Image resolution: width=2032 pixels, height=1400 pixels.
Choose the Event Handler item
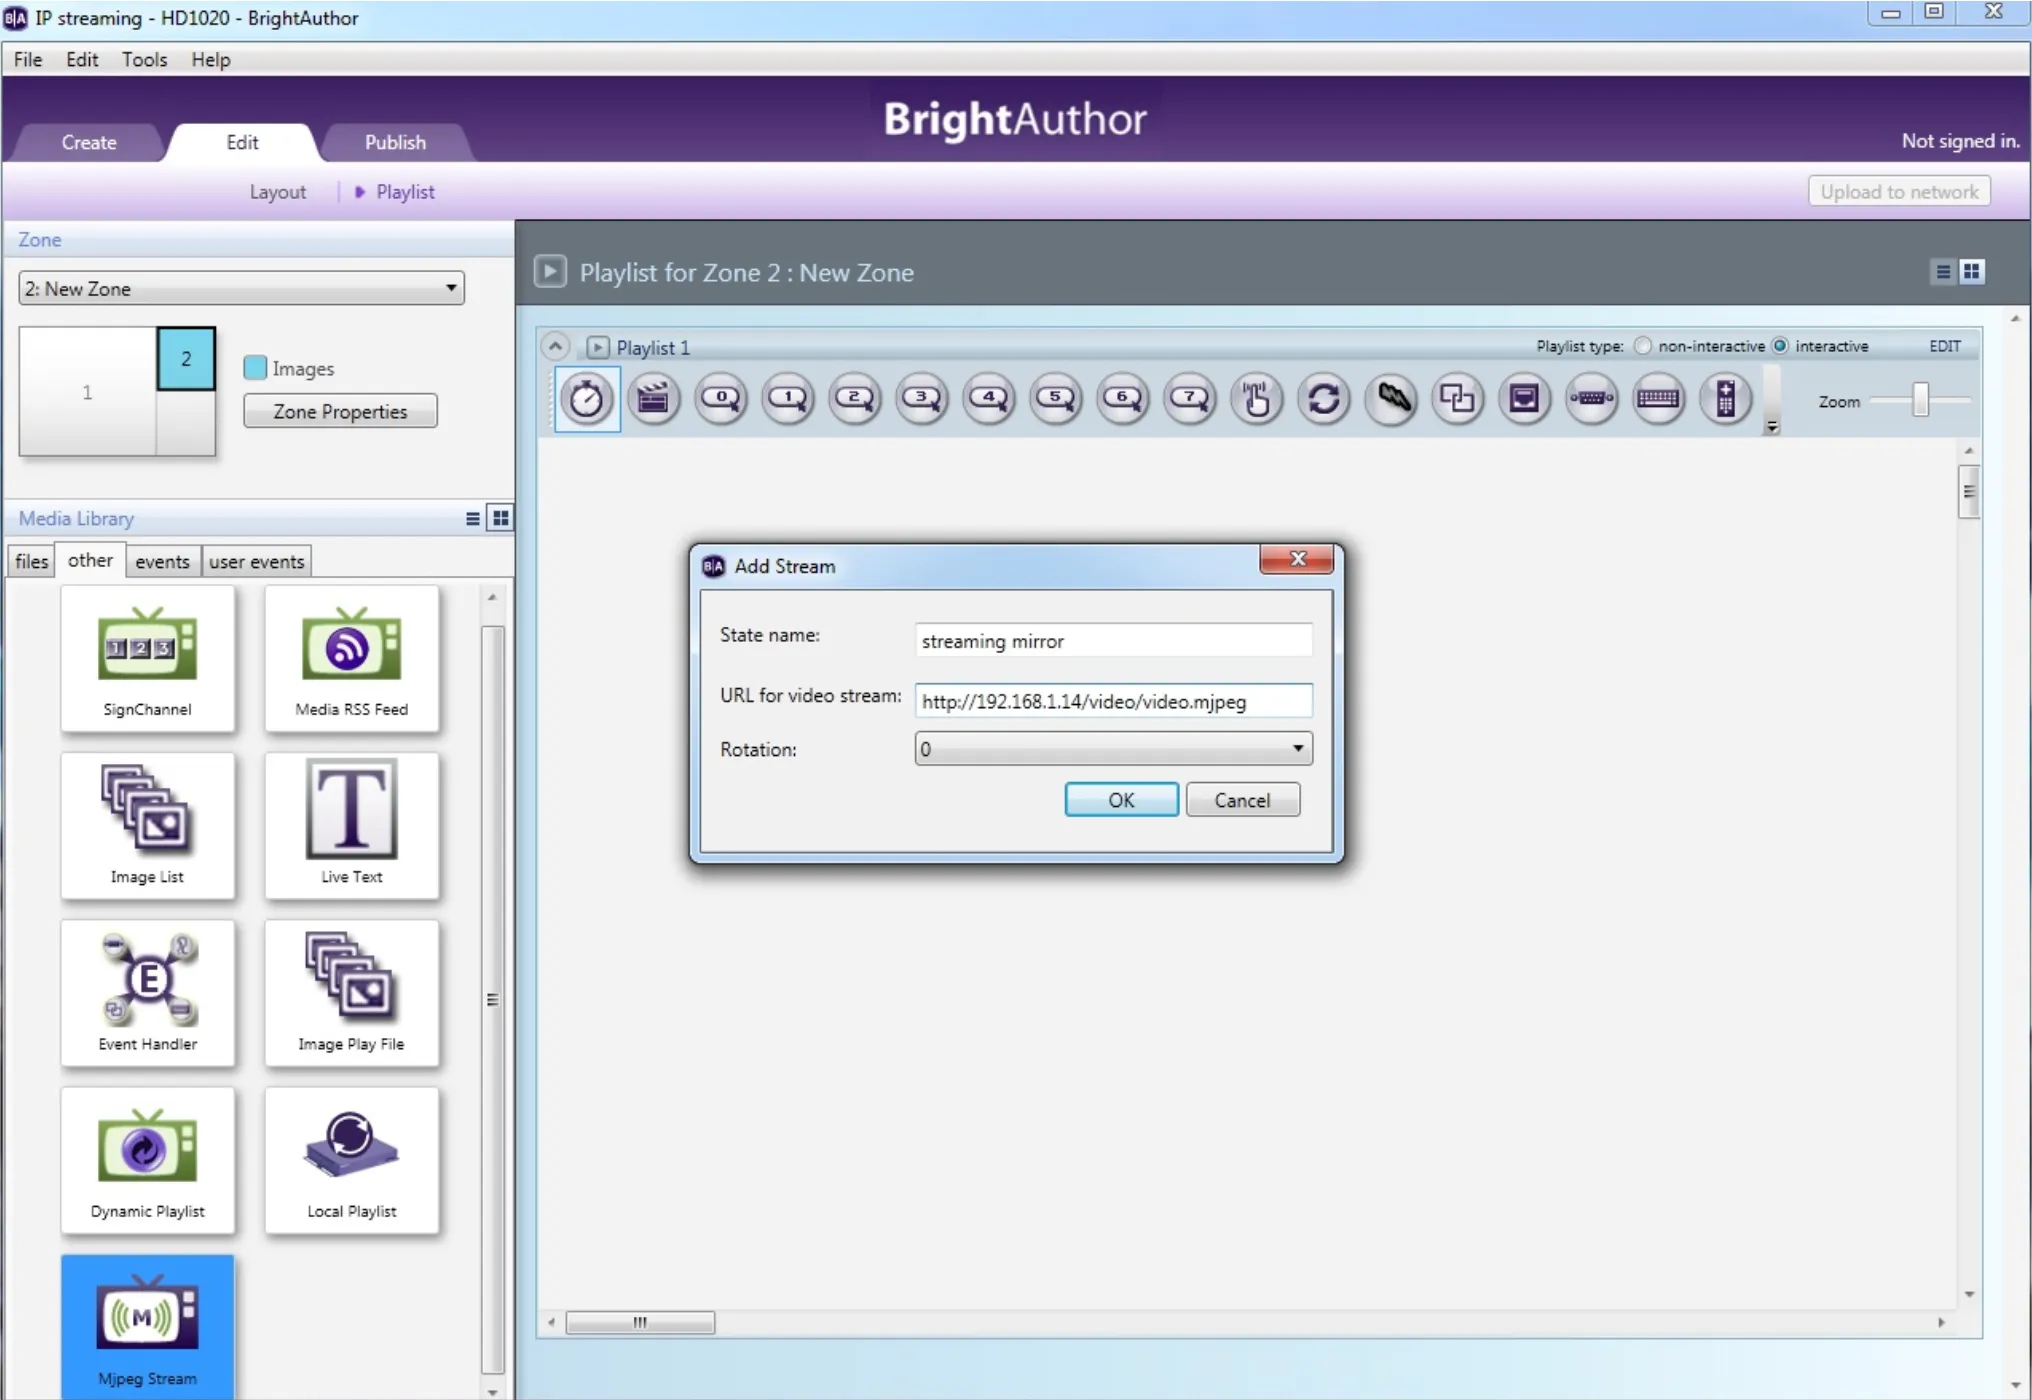coord(148,993)
